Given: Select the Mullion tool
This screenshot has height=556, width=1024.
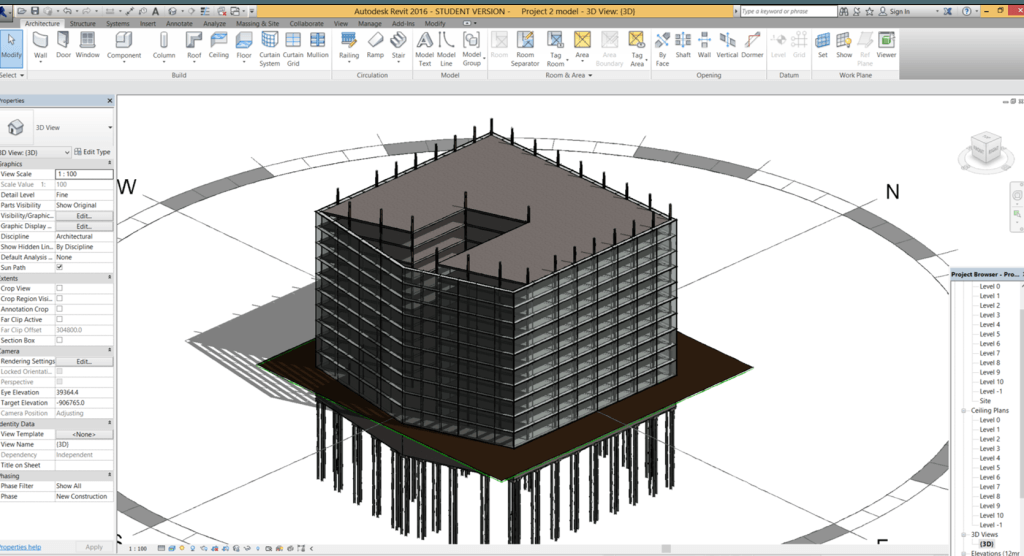Looking at the screenshot, I should [x=317, y=46].
